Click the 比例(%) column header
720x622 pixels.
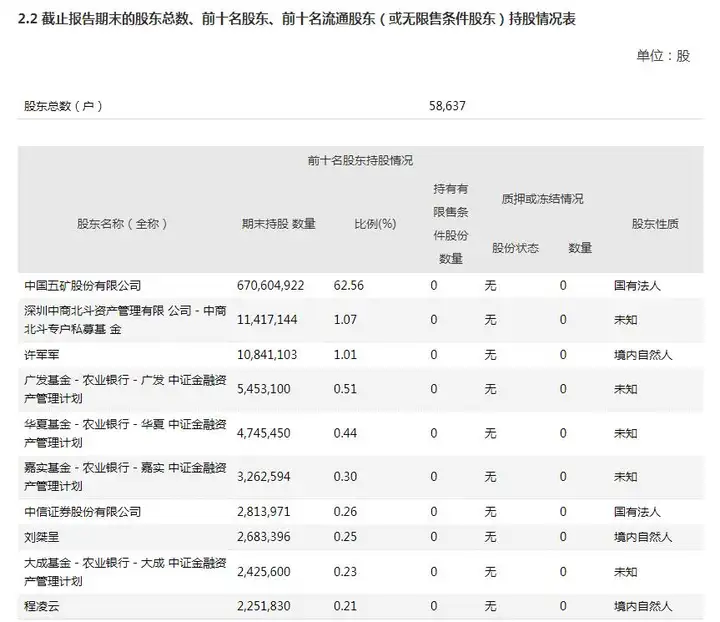[x=375, y=224]
